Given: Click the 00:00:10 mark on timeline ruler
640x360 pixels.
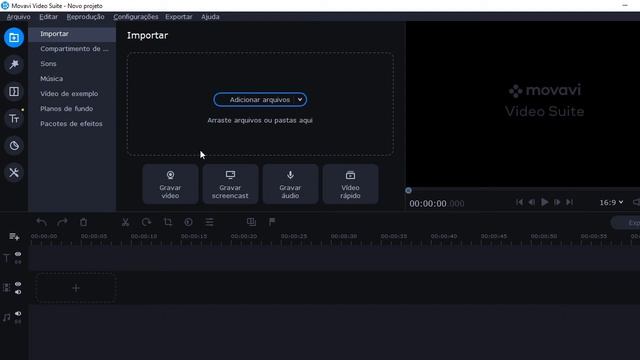Looking at the screenshot, I should 144,236.
